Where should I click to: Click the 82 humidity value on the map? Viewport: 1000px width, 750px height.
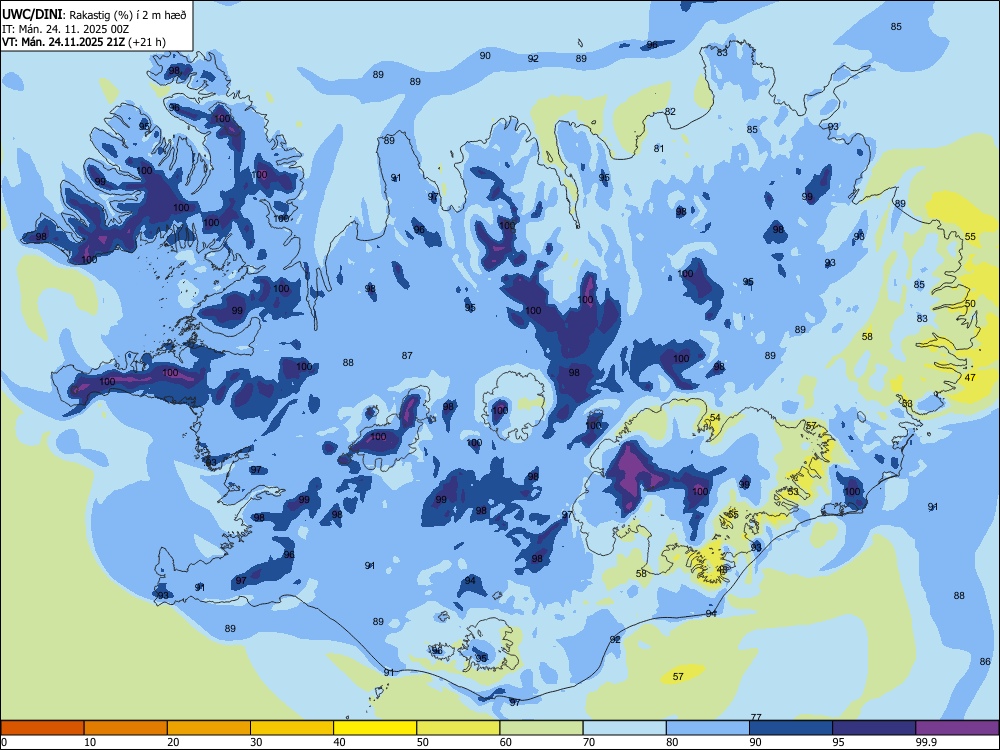point(670,112)
